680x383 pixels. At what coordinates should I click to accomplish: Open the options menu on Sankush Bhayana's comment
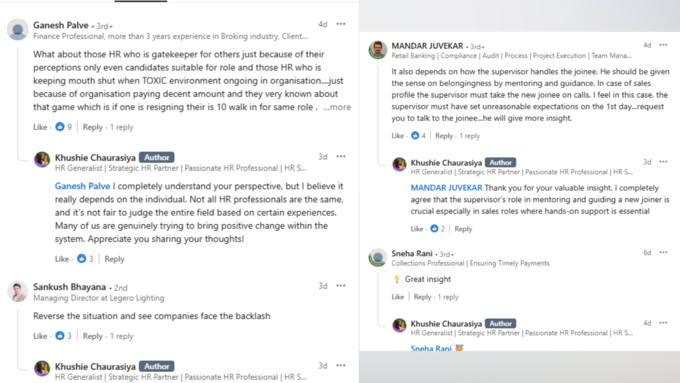341,285
